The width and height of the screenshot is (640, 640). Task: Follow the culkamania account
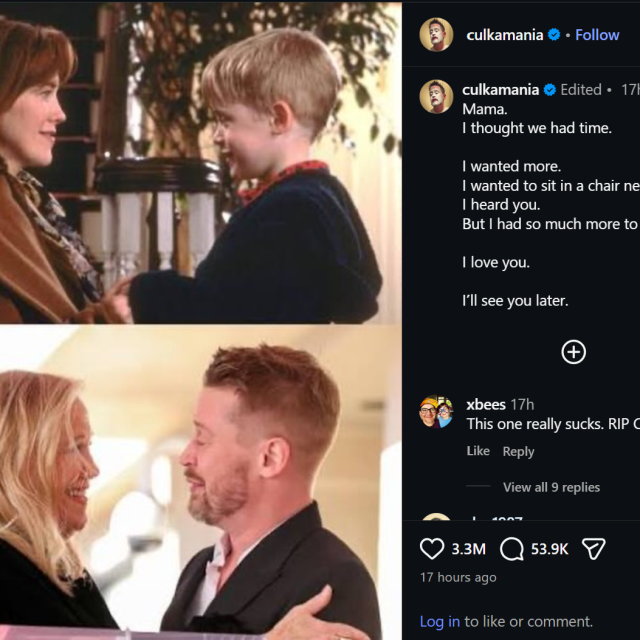click(x=597, y=35)
